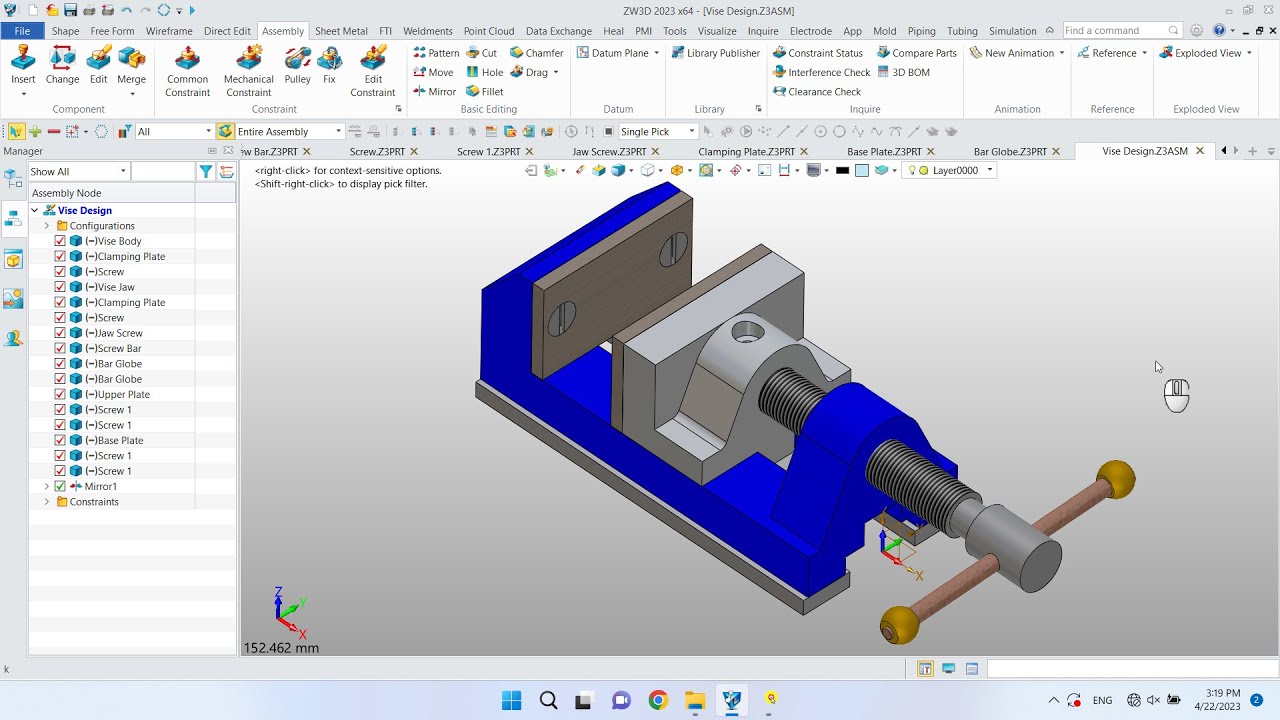
Task: Uncheck the Vise Jaw component
Action: (60, 287)
